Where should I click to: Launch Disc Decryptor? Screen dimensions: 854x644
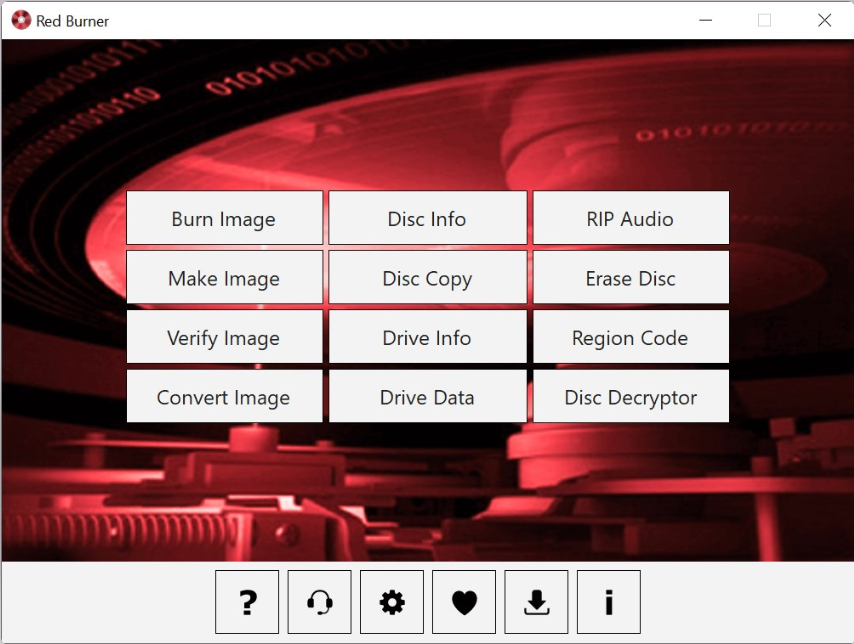(x=630, y=397)
